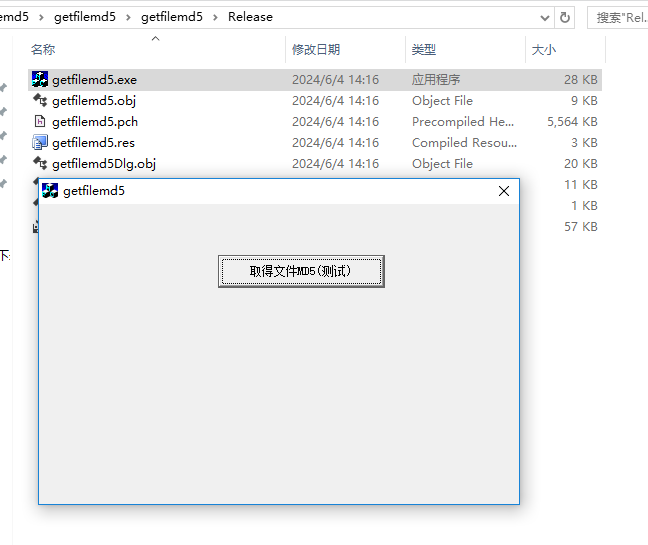Click the search Release input box
Screen dimensions: 648x545
[x=620, y=17]
